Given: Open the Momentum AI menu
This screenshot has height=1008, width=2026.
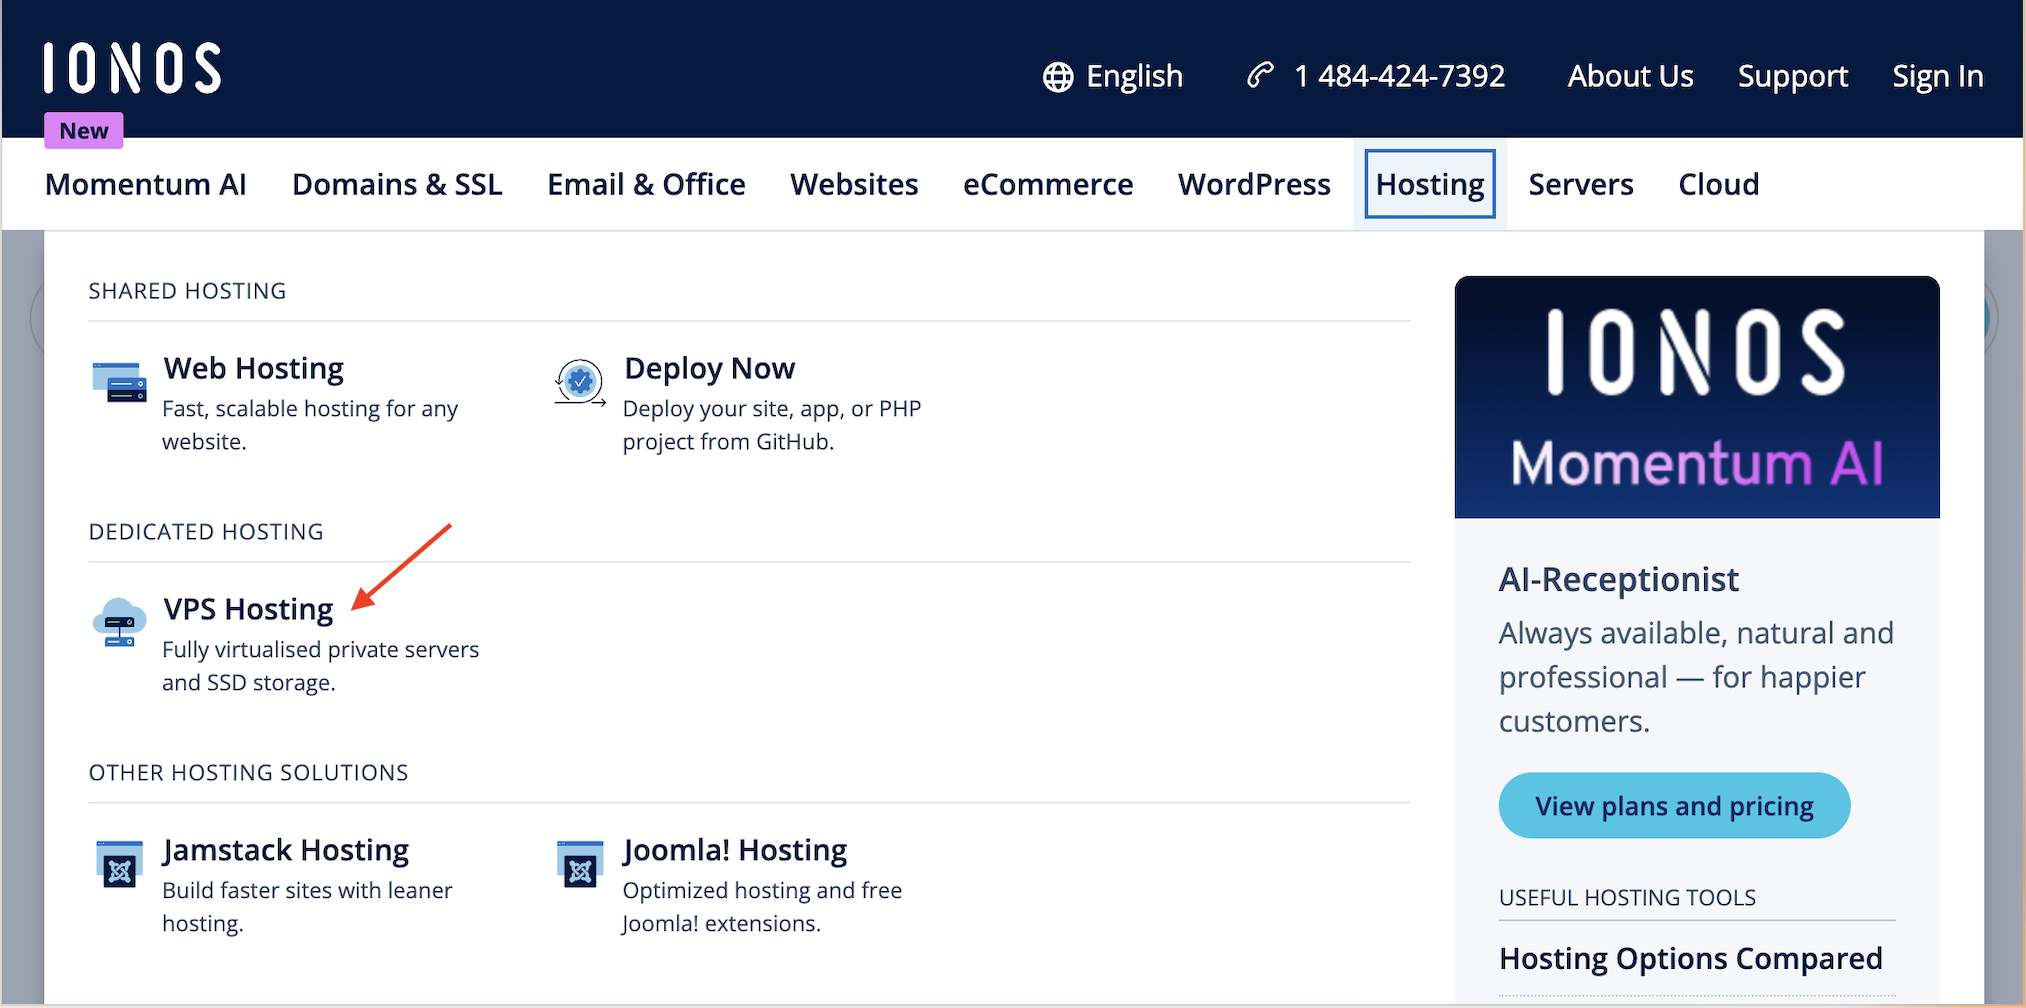Looking at the screenshot, I should [x=146, y=184].
